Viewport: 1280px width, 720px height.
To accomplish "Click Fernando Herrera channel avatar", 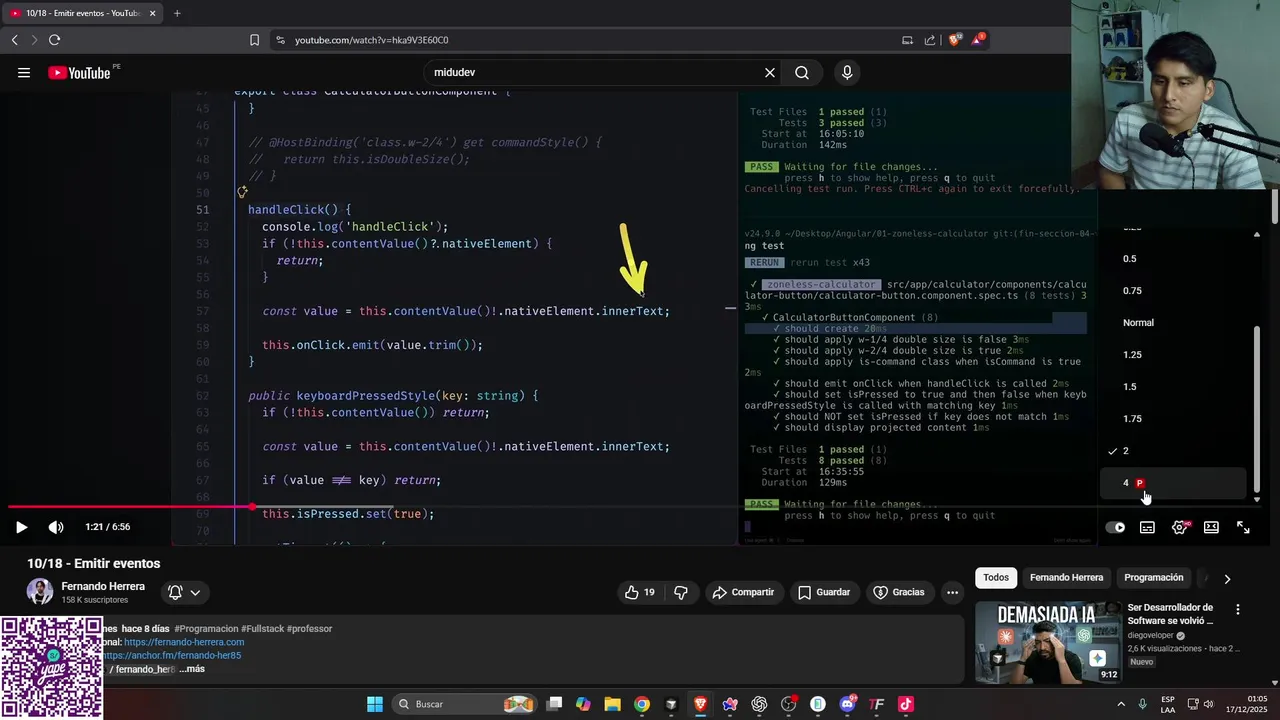I will 40,592.
